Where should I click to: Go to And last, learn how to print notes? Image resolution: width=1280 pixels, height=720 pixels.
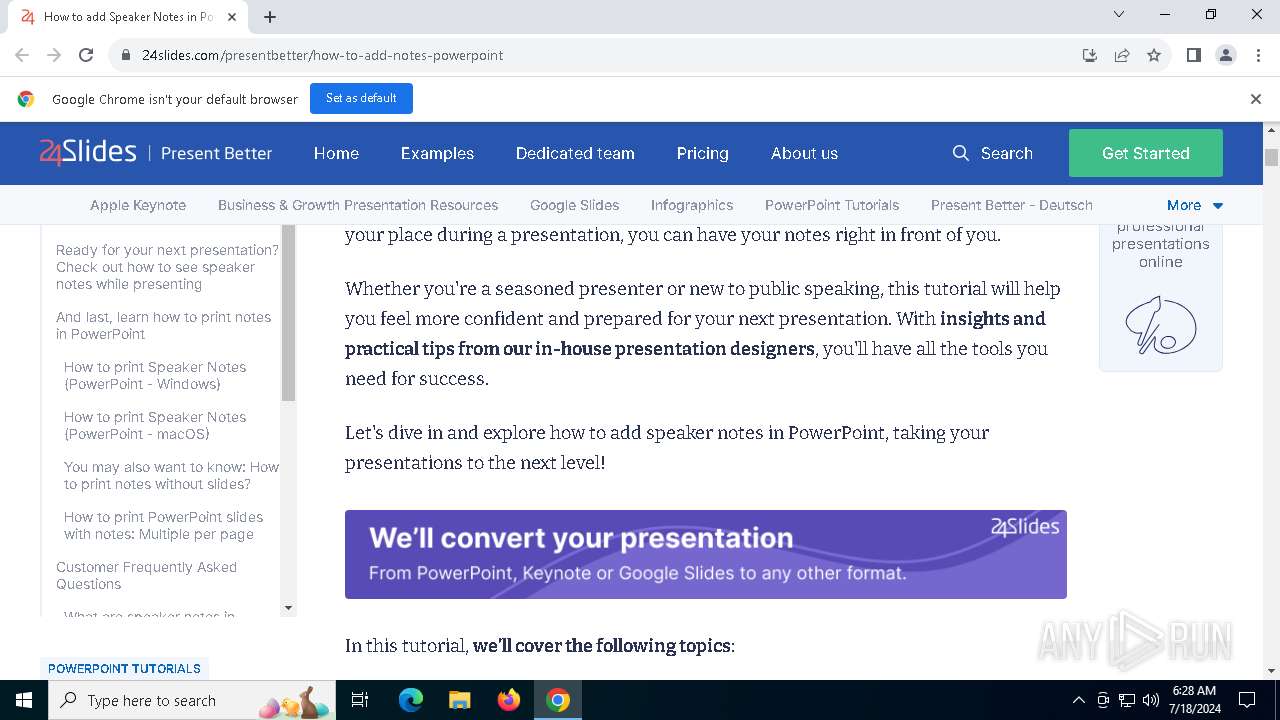pos(164,325)
